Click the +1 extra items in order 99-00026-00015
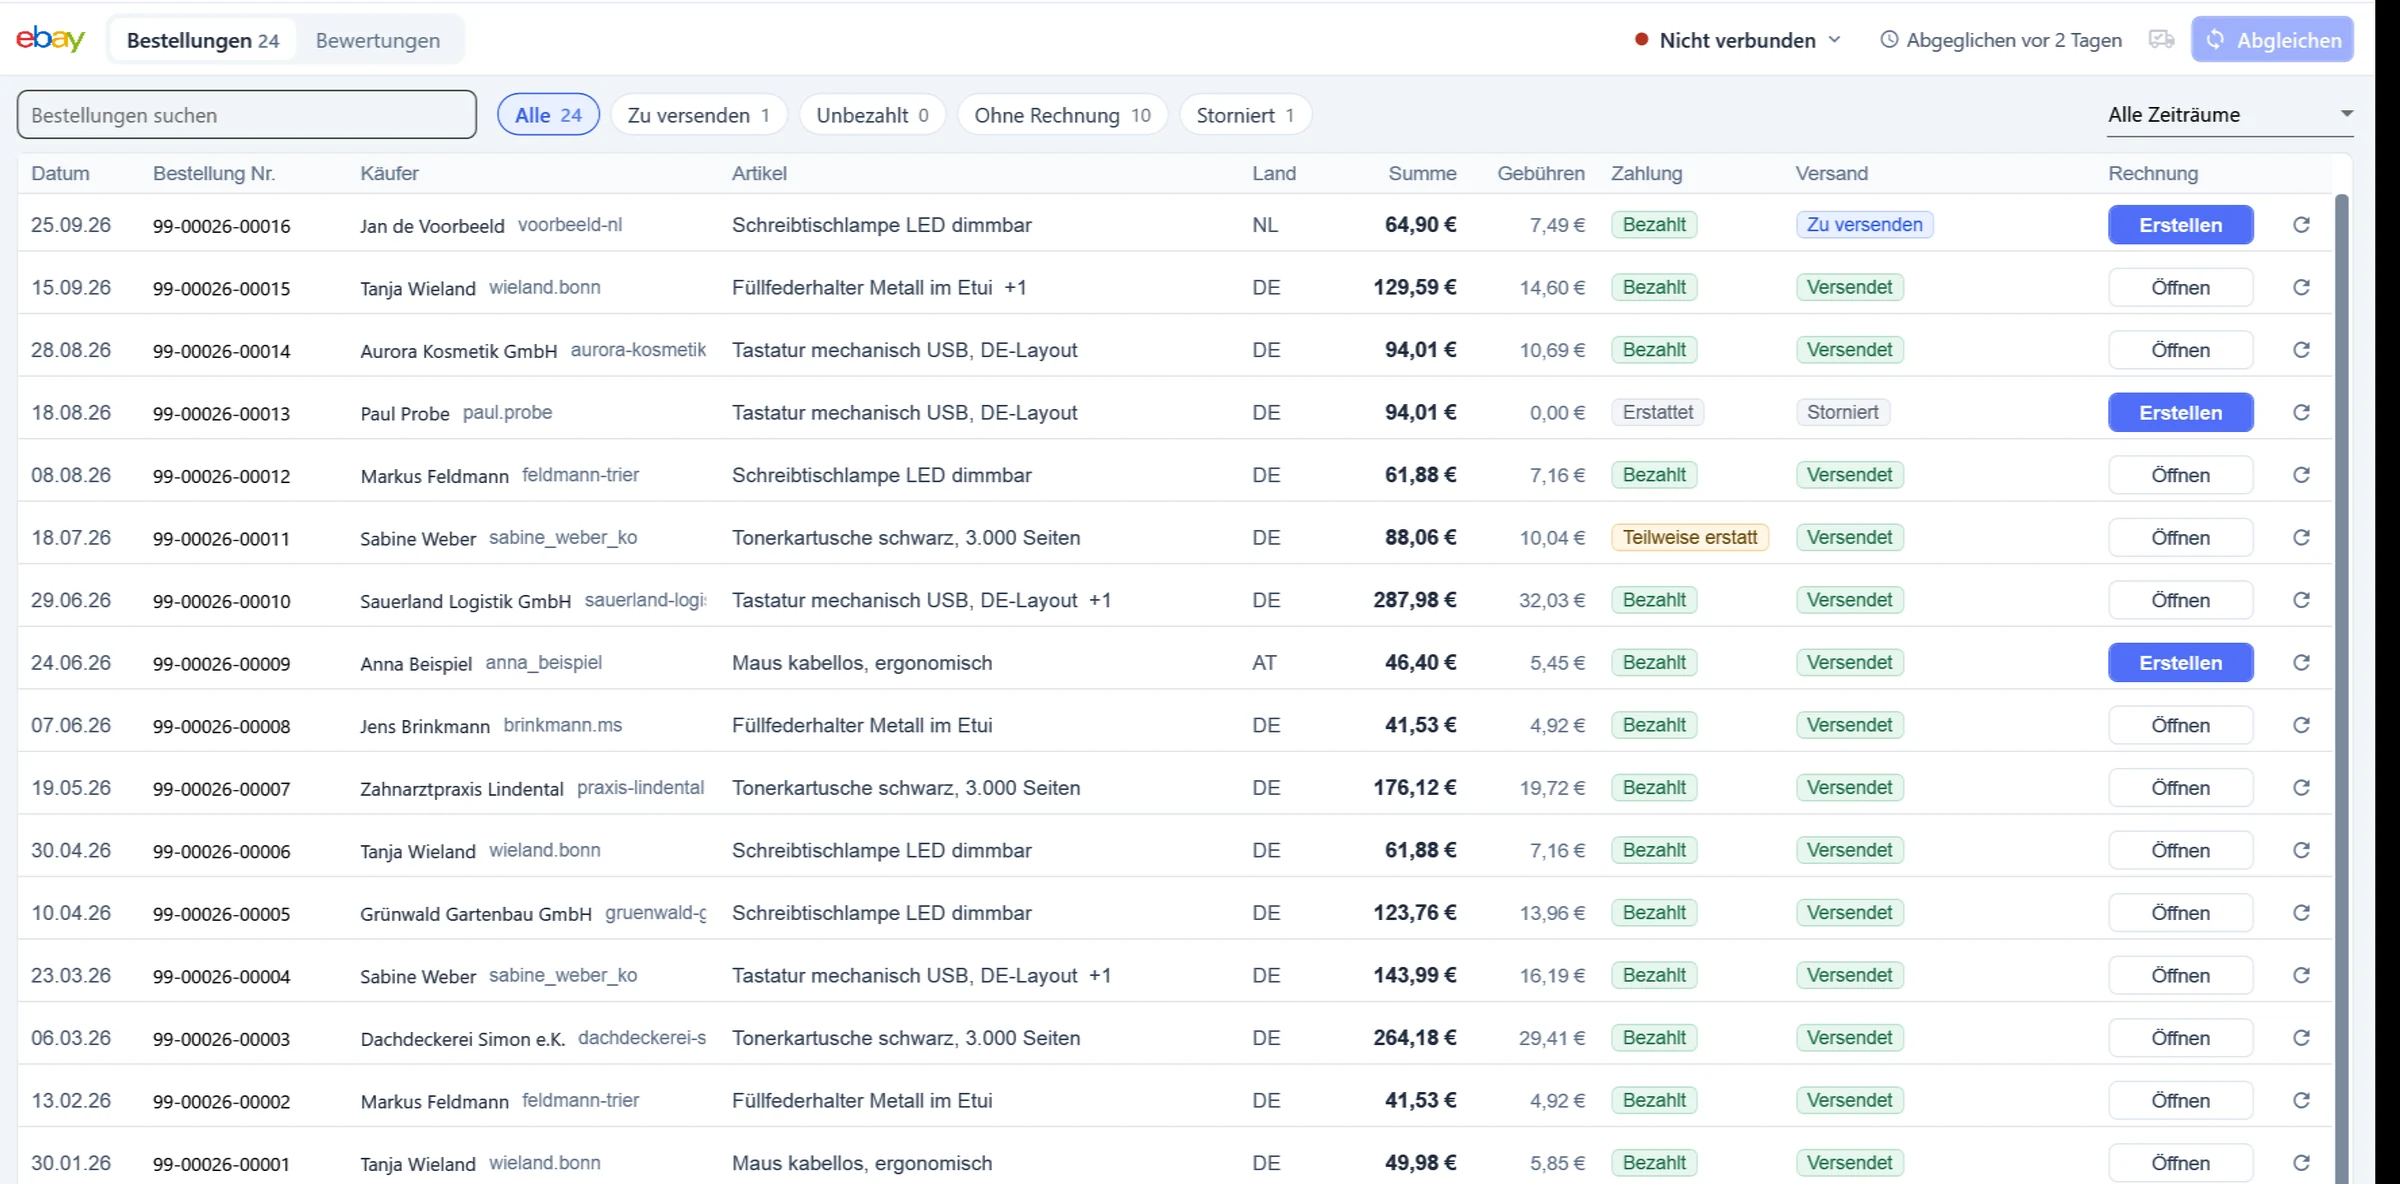The height and width of the screenshot is (1184, 2400). point(1015,288)
